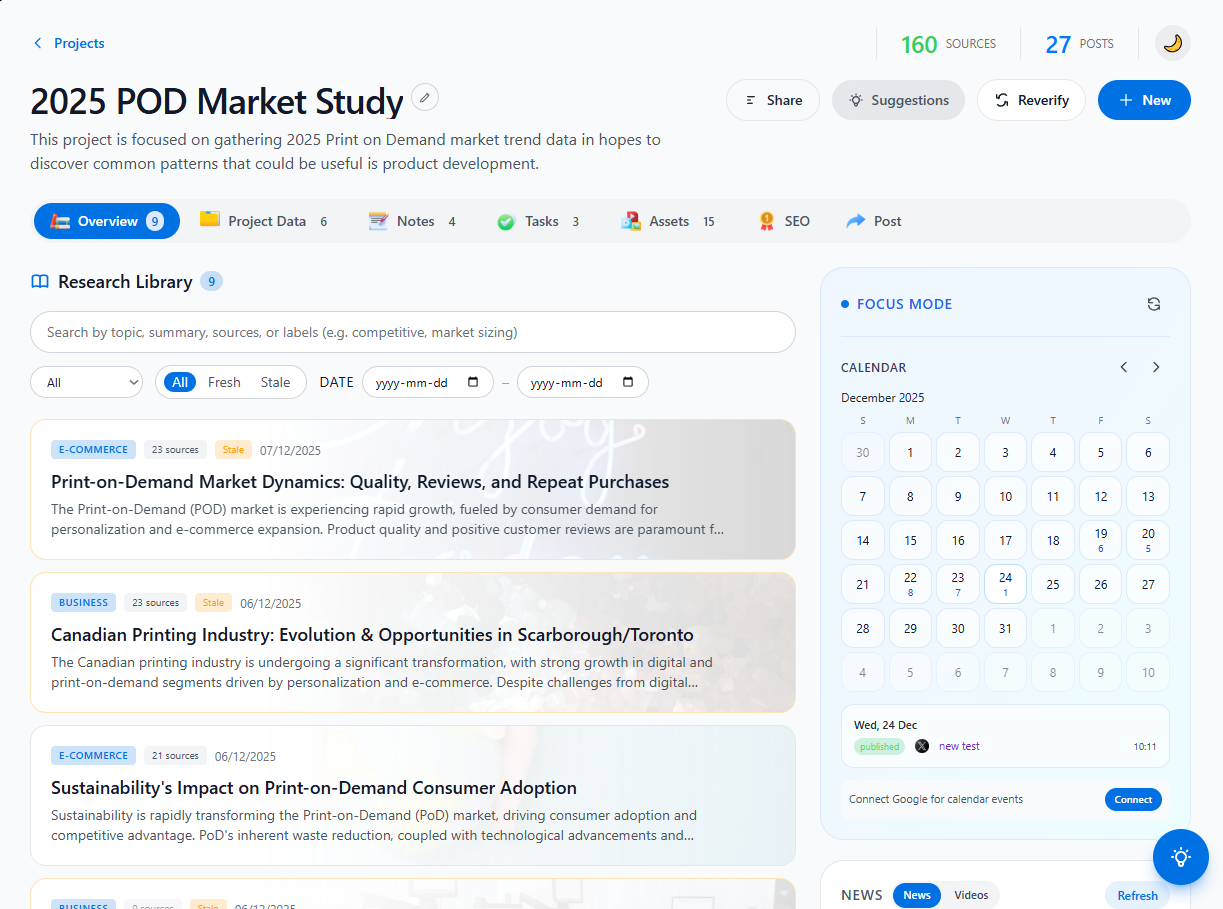This screenshot has width=1223, height=909.
Task: Select December 1 on calendar
Action: (910, 452)
